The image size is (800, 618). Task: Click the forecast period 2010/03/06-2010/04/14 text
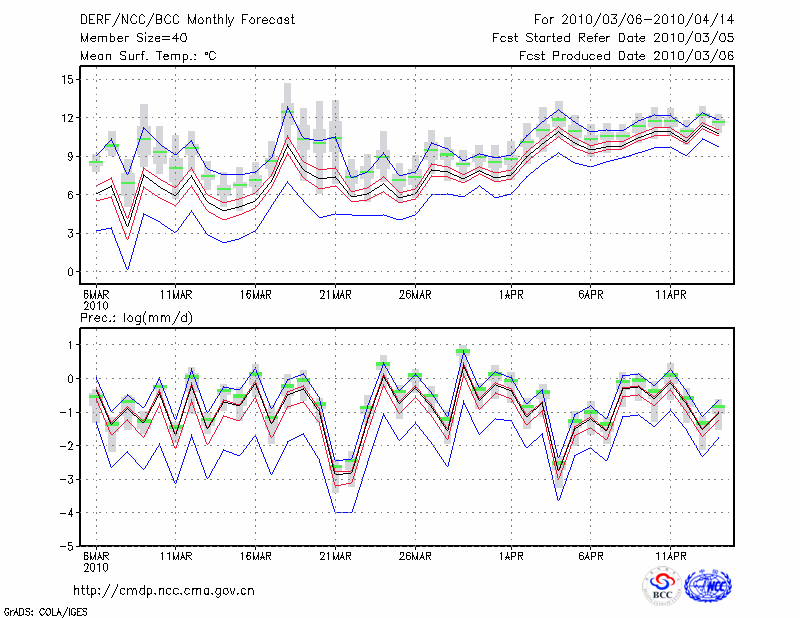[634, 20]
